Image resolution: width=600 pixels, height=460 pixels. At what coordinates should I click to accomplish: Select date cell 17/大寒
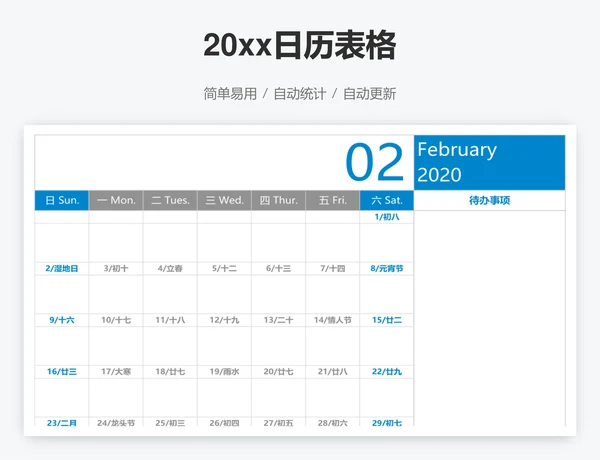[x=116, y=372]
